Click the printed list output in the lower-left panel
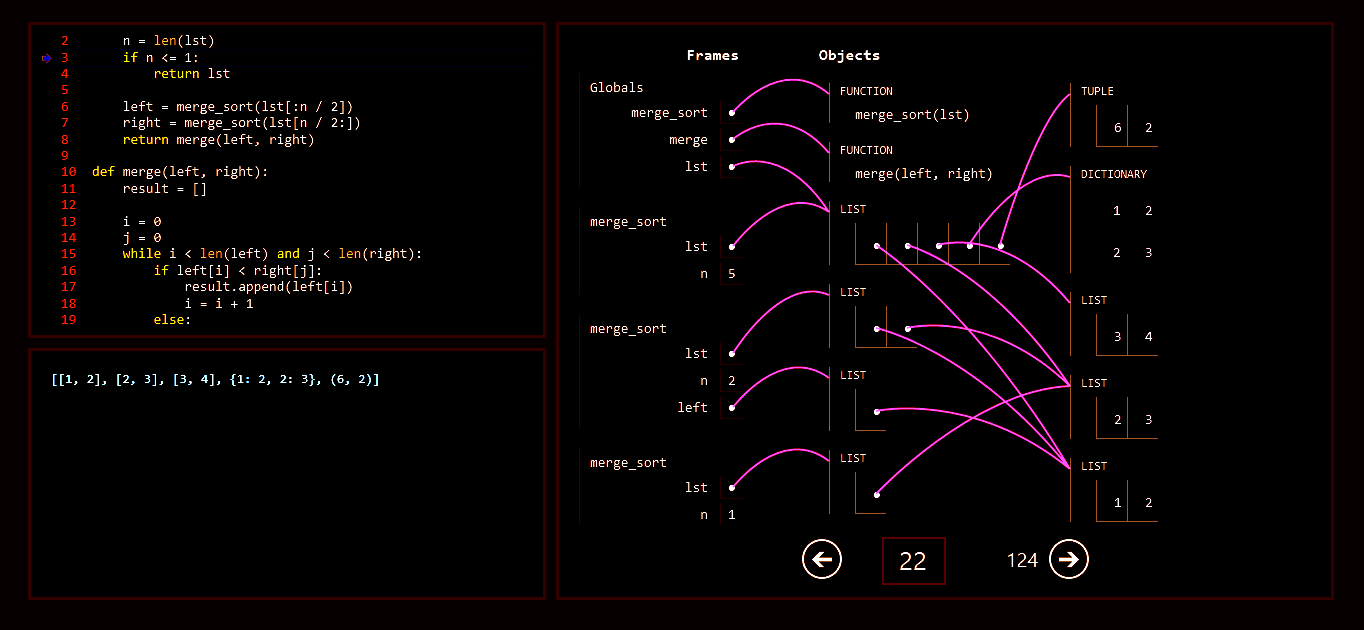 point(215,380)
